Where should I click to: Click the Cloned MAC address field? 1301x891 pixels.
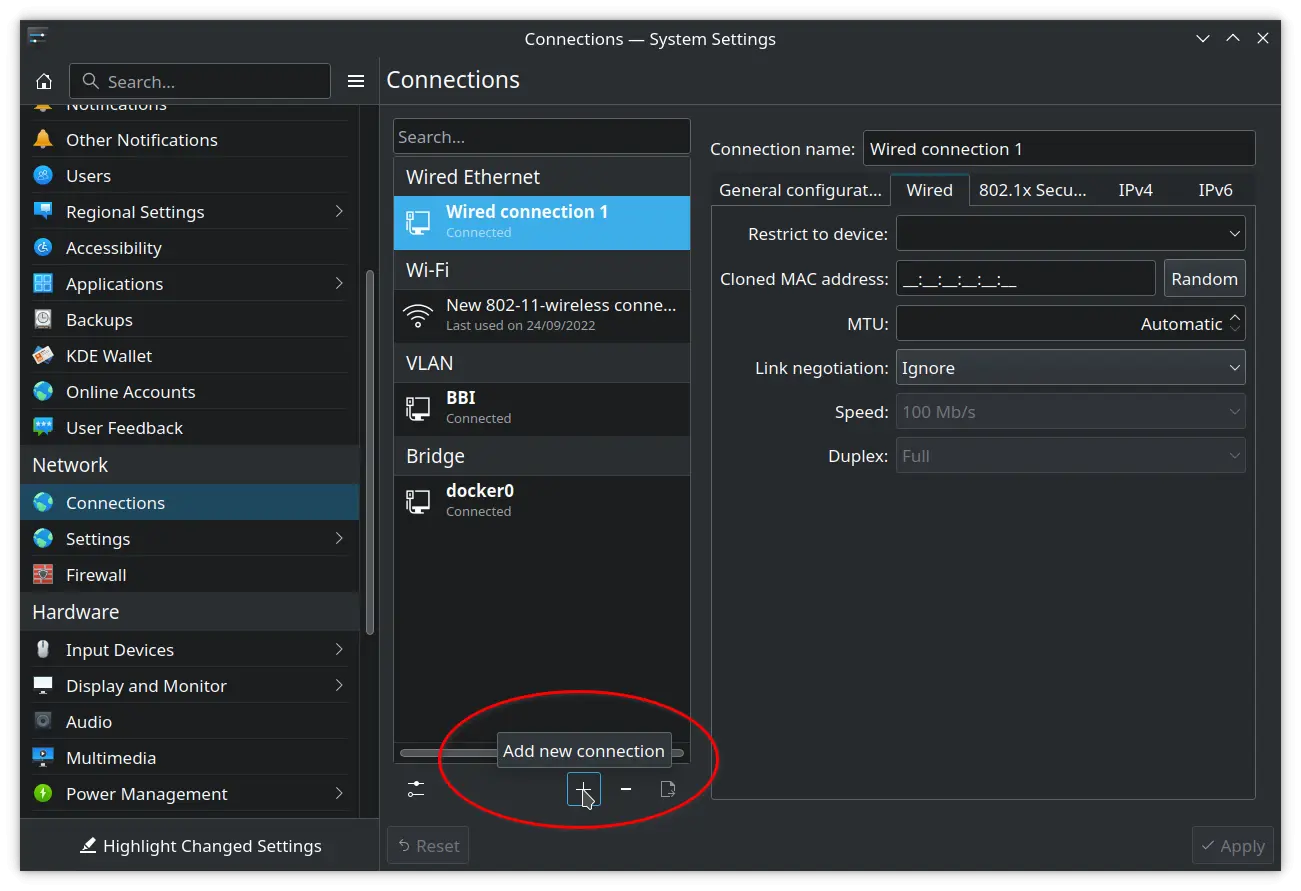pyautogui.click(x=1026, y=279)
